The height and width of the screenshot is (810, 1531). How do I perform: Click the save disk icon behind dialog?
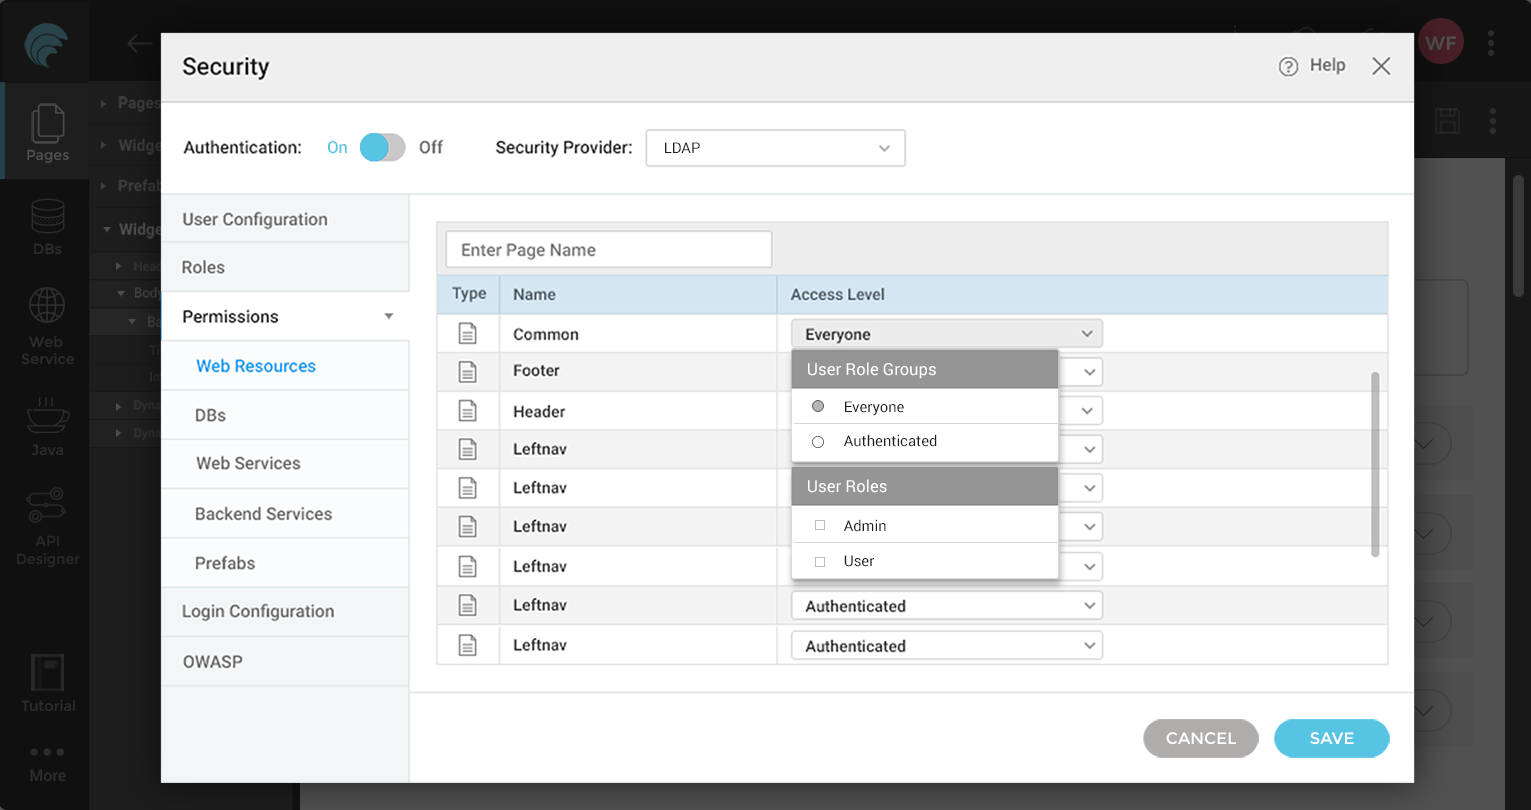pos(1447,121)
